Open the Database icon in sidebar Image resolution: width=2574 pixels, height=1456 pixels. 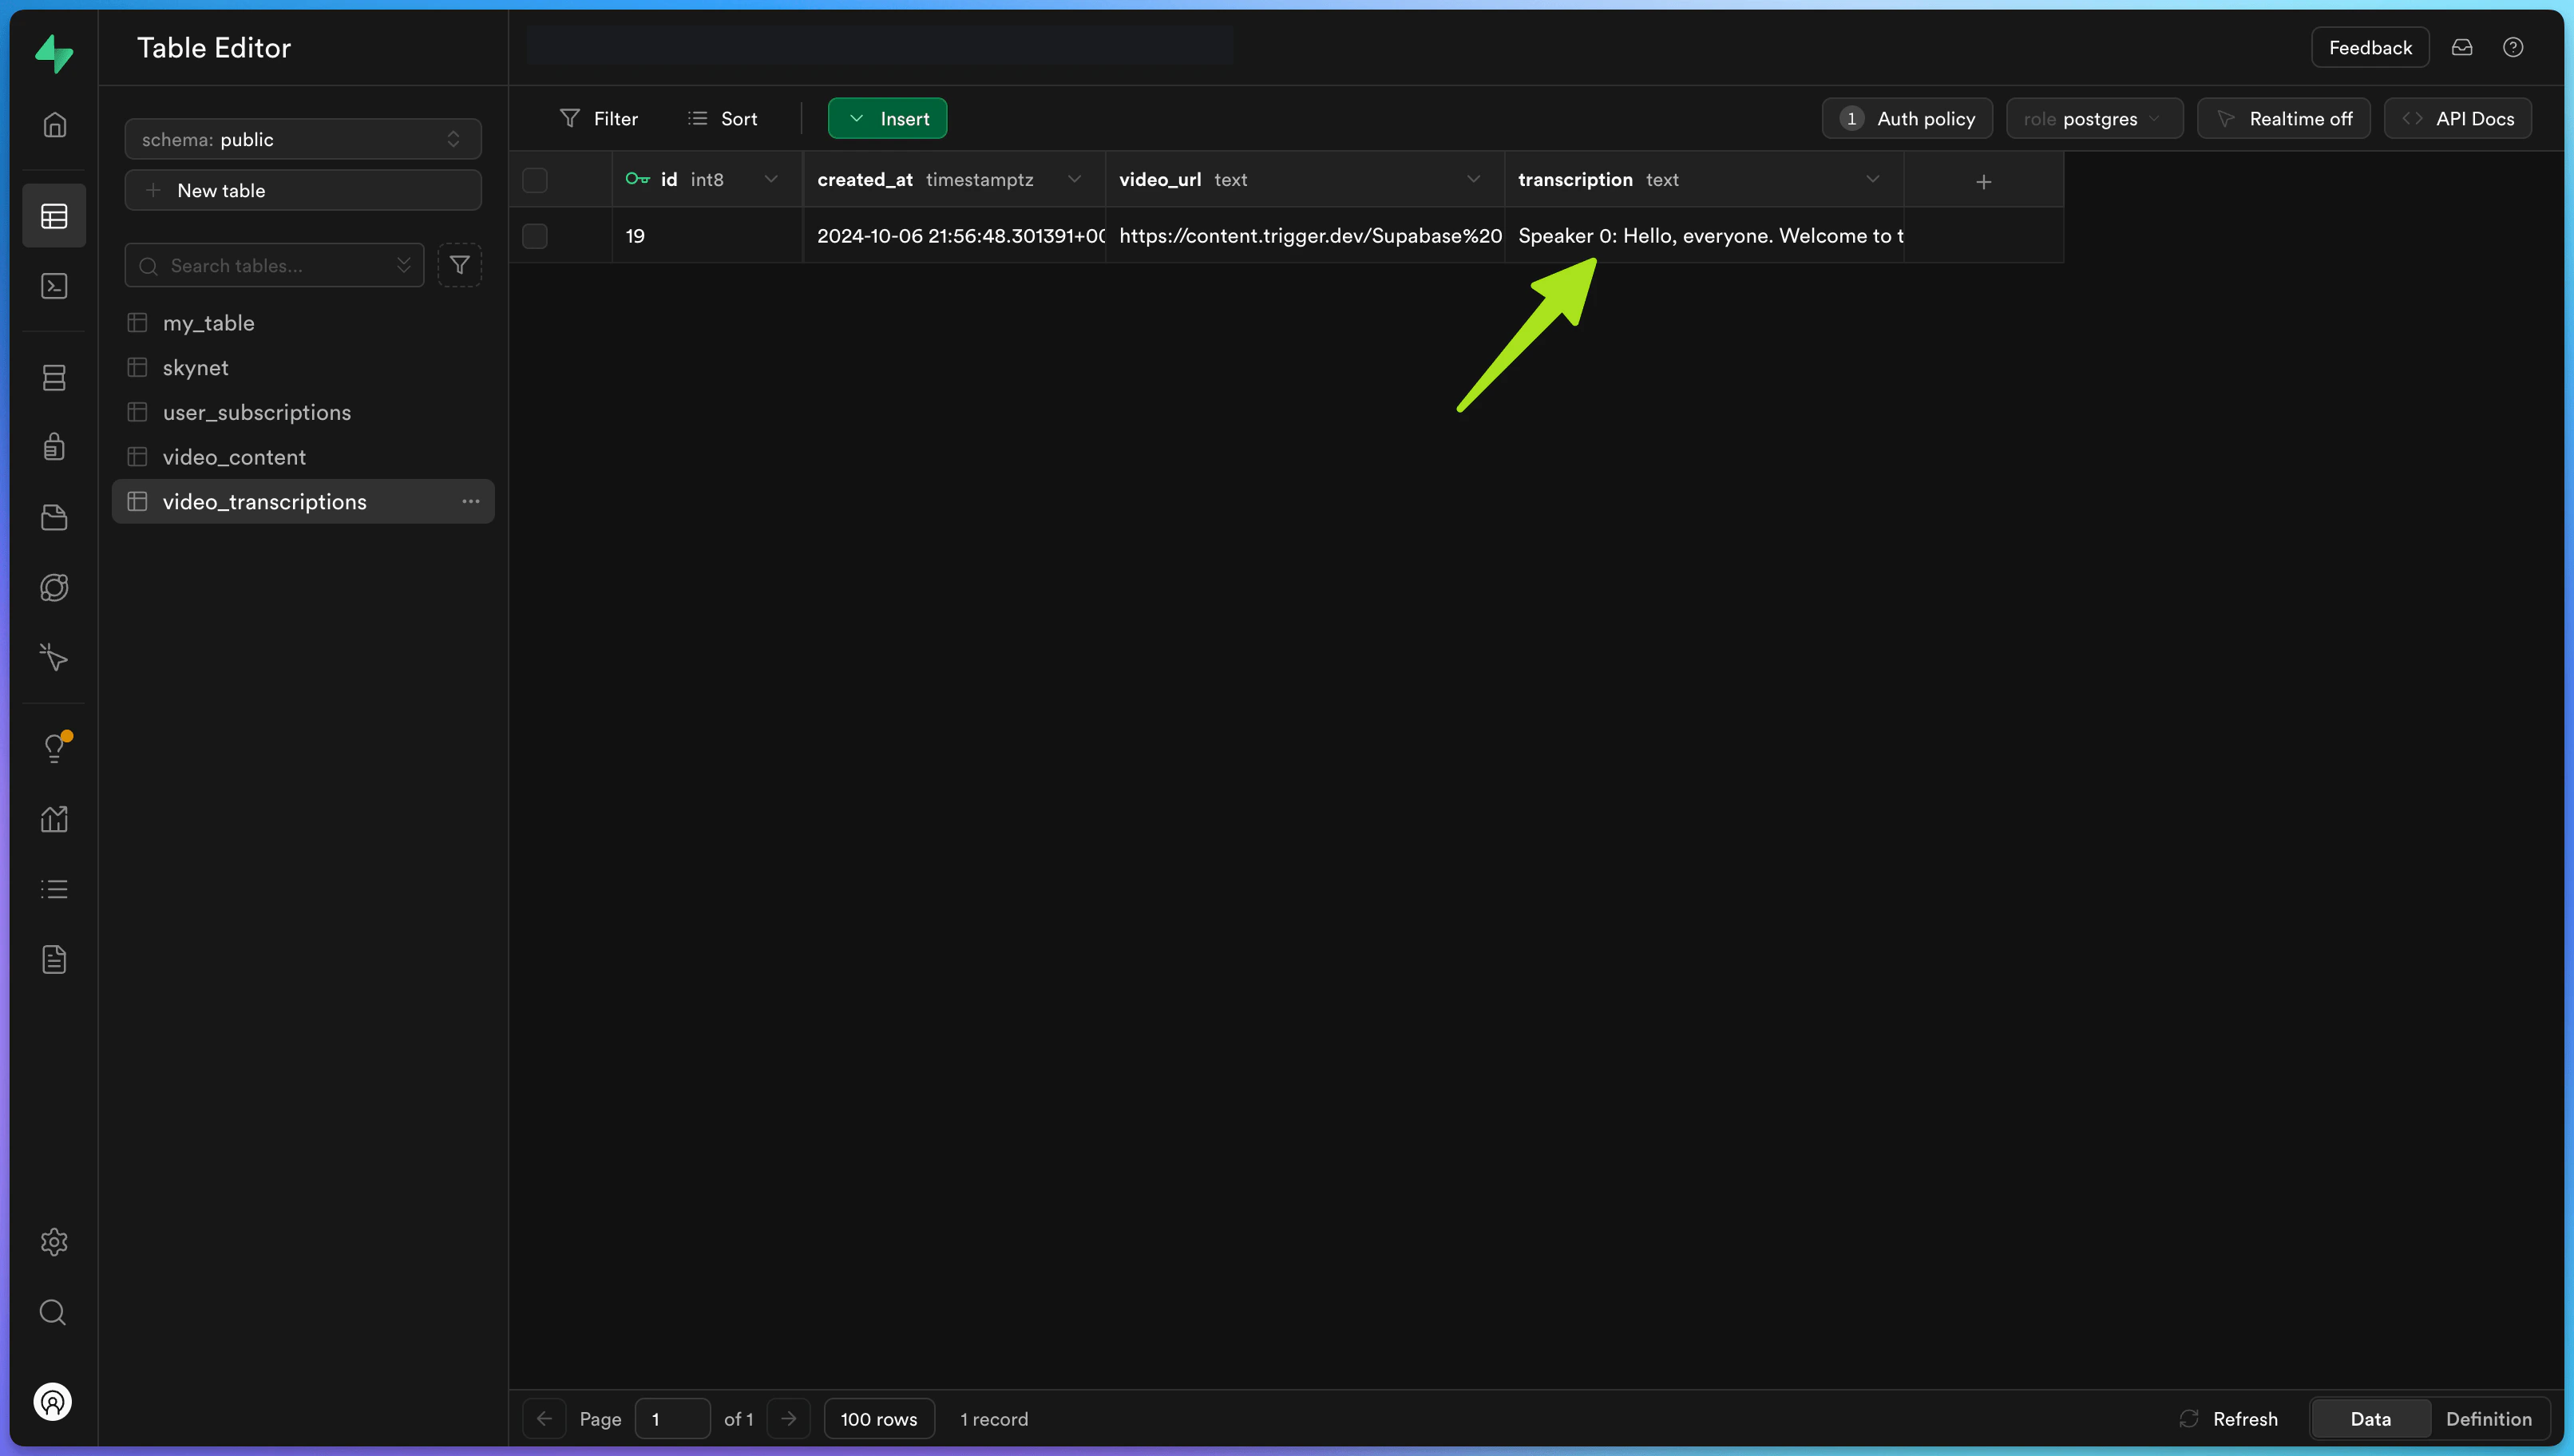tap(54, 377)
